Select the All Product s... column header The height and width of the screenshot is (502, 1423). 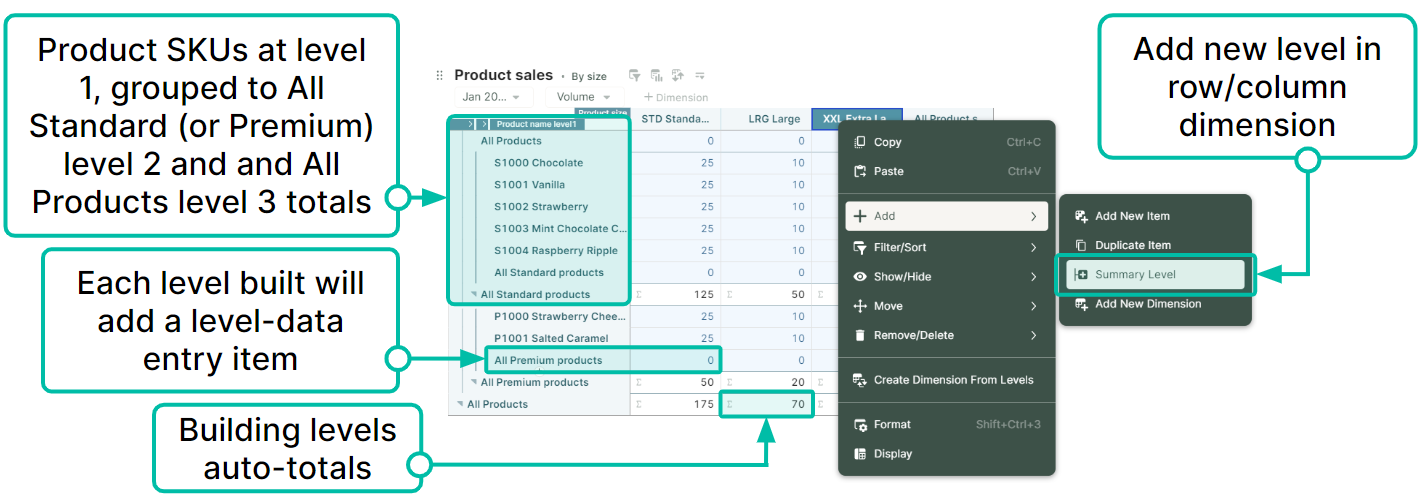click(x=947, y=119)
